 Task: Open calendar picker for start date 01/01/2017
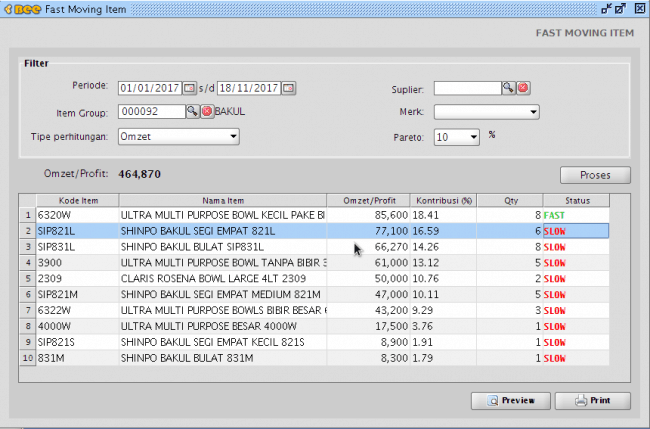(189, 88)
